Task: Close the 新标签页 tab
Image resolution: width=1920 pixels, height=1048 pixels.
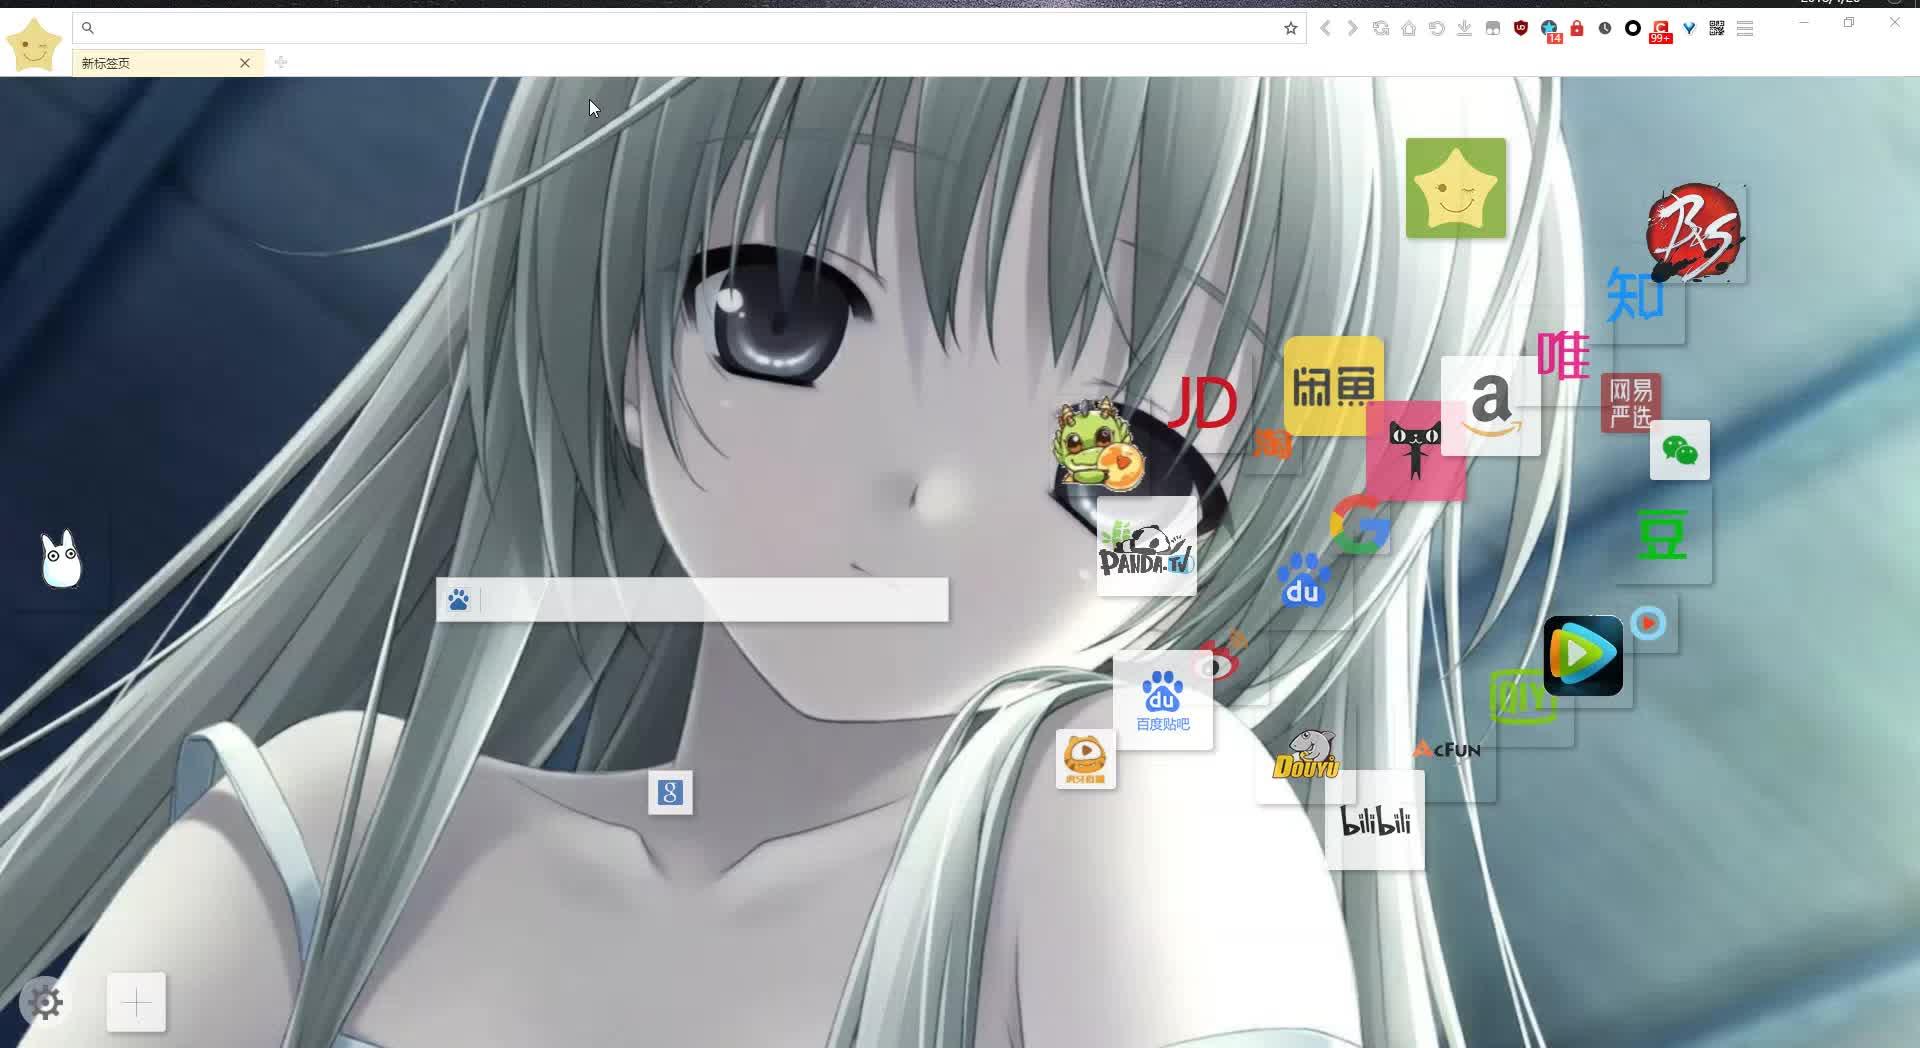Action: (245, 63)
